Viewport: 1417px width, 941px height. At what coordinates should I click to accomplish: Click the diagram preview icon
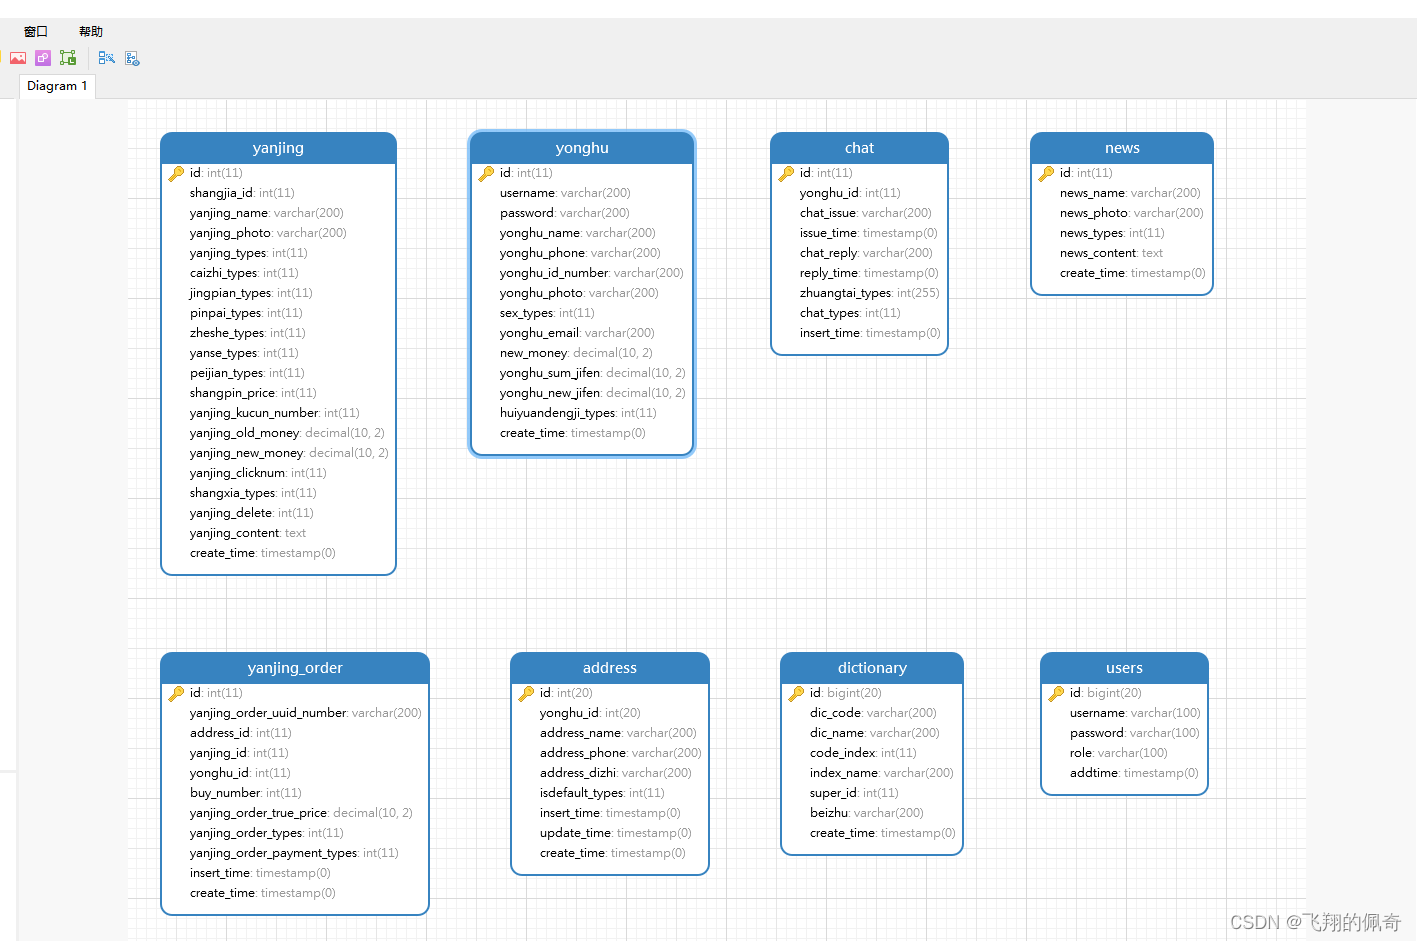[132, 58]
